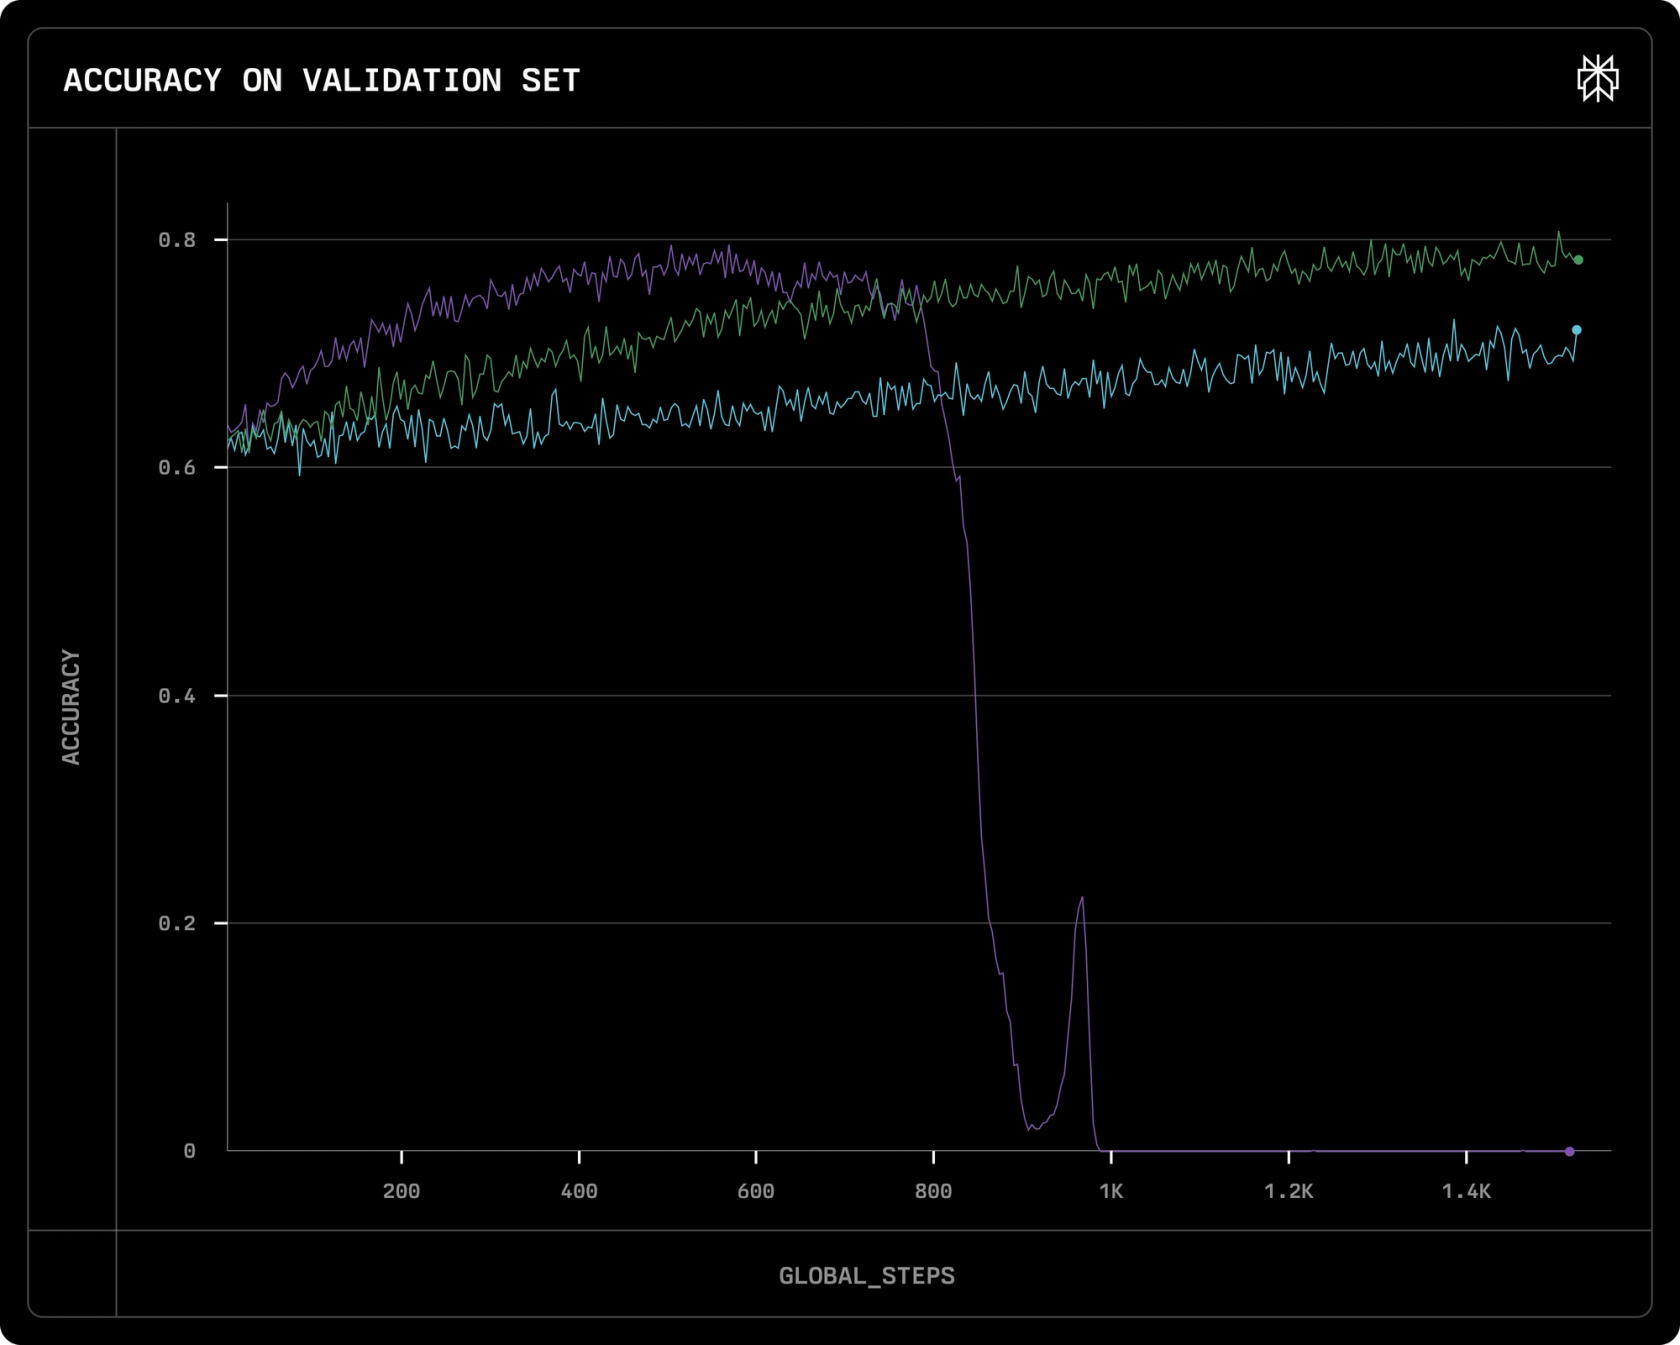Click the purple line's endpoint dot at zero
Image resolution: width=1680 pixels, height=1345 pixels.
1570,1152
